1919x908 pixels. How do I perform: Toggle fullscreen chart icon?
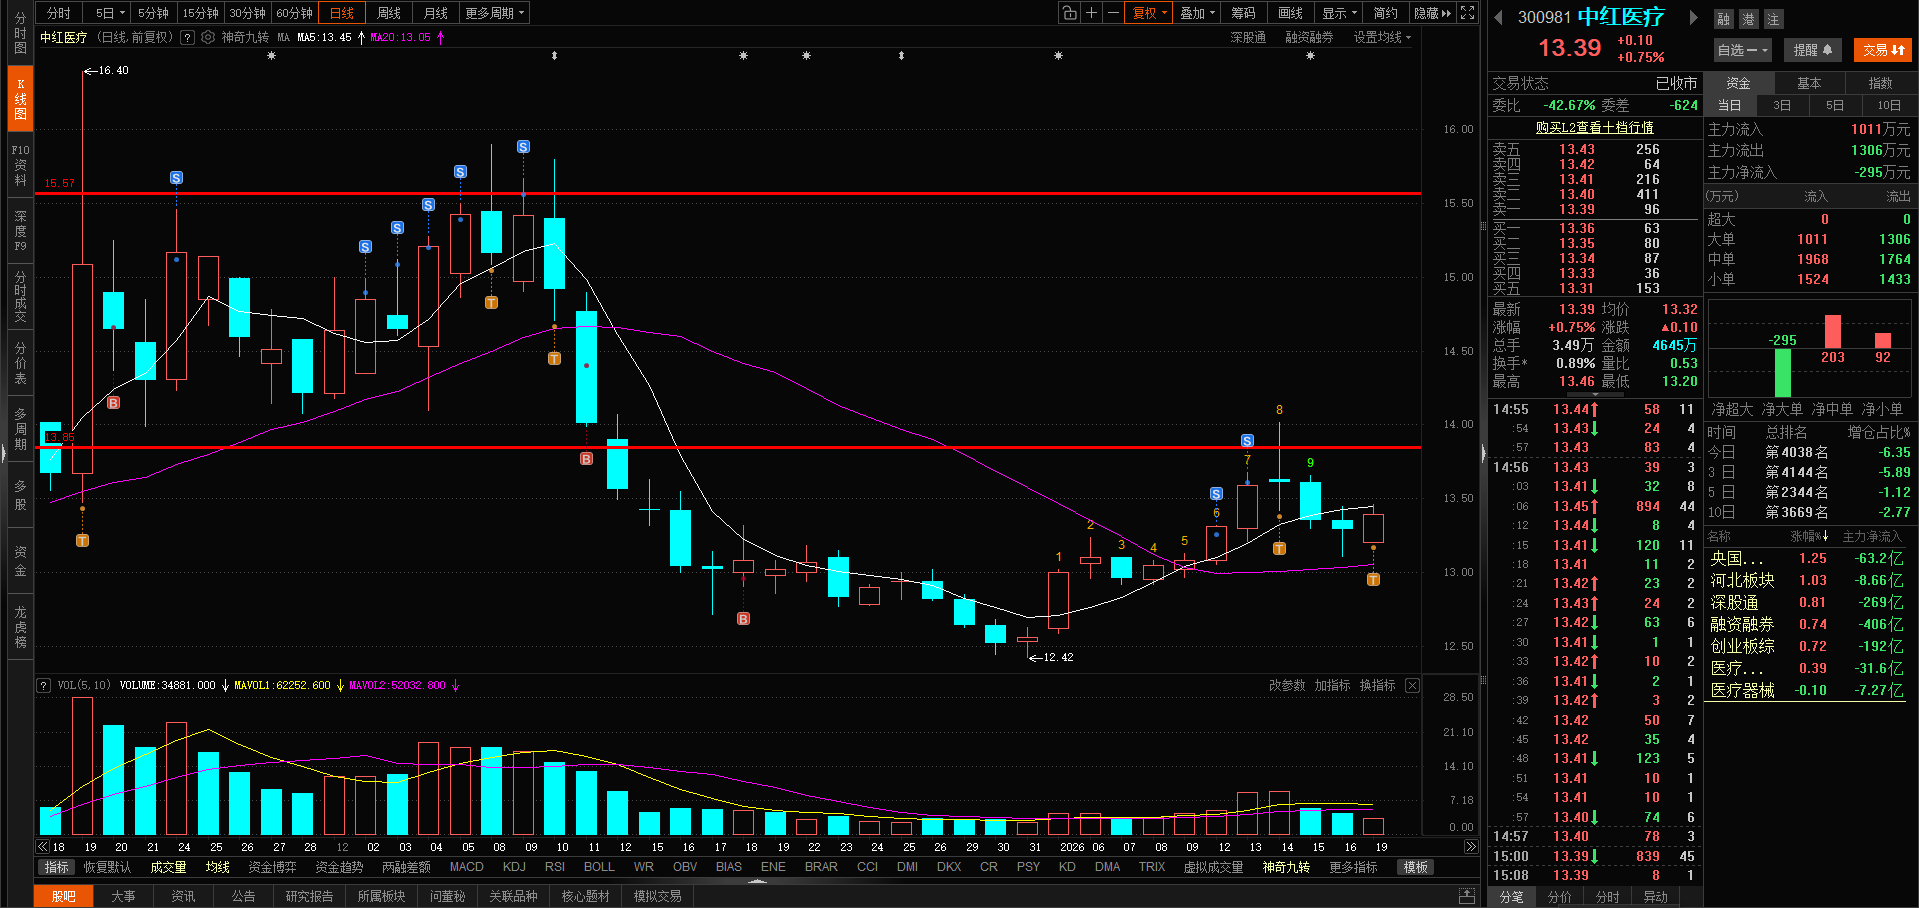tap(1467, 13)
